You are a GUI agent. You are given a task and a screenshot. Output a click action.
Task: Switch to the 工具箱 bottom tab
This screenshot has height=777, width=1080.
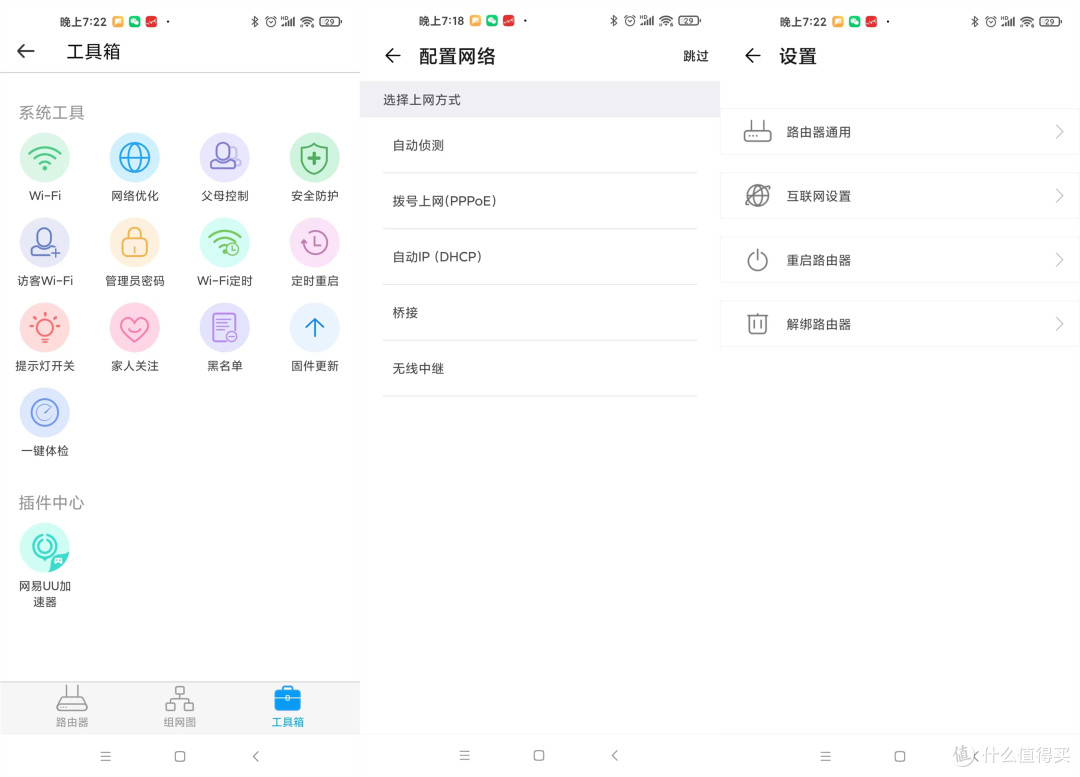point(287,706)
